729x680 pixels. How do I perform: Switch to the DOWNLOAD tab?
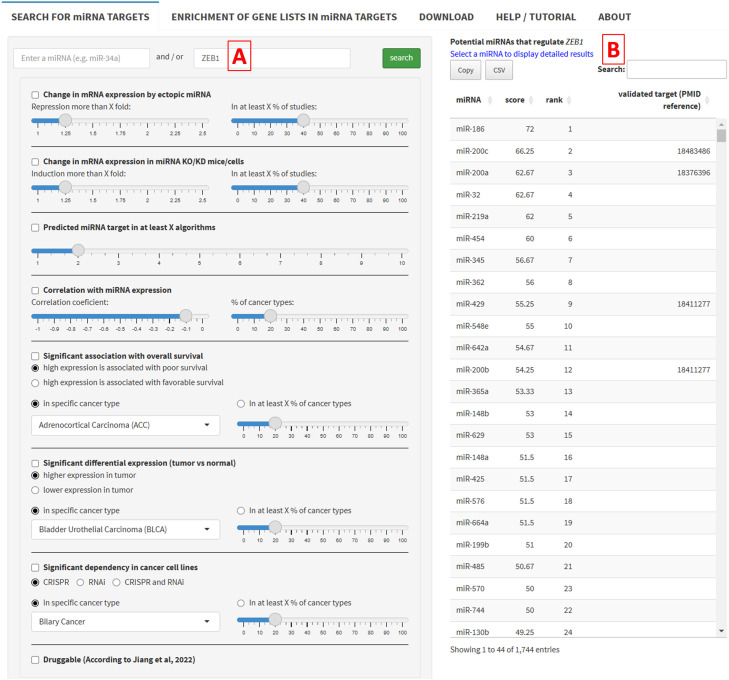446,17
